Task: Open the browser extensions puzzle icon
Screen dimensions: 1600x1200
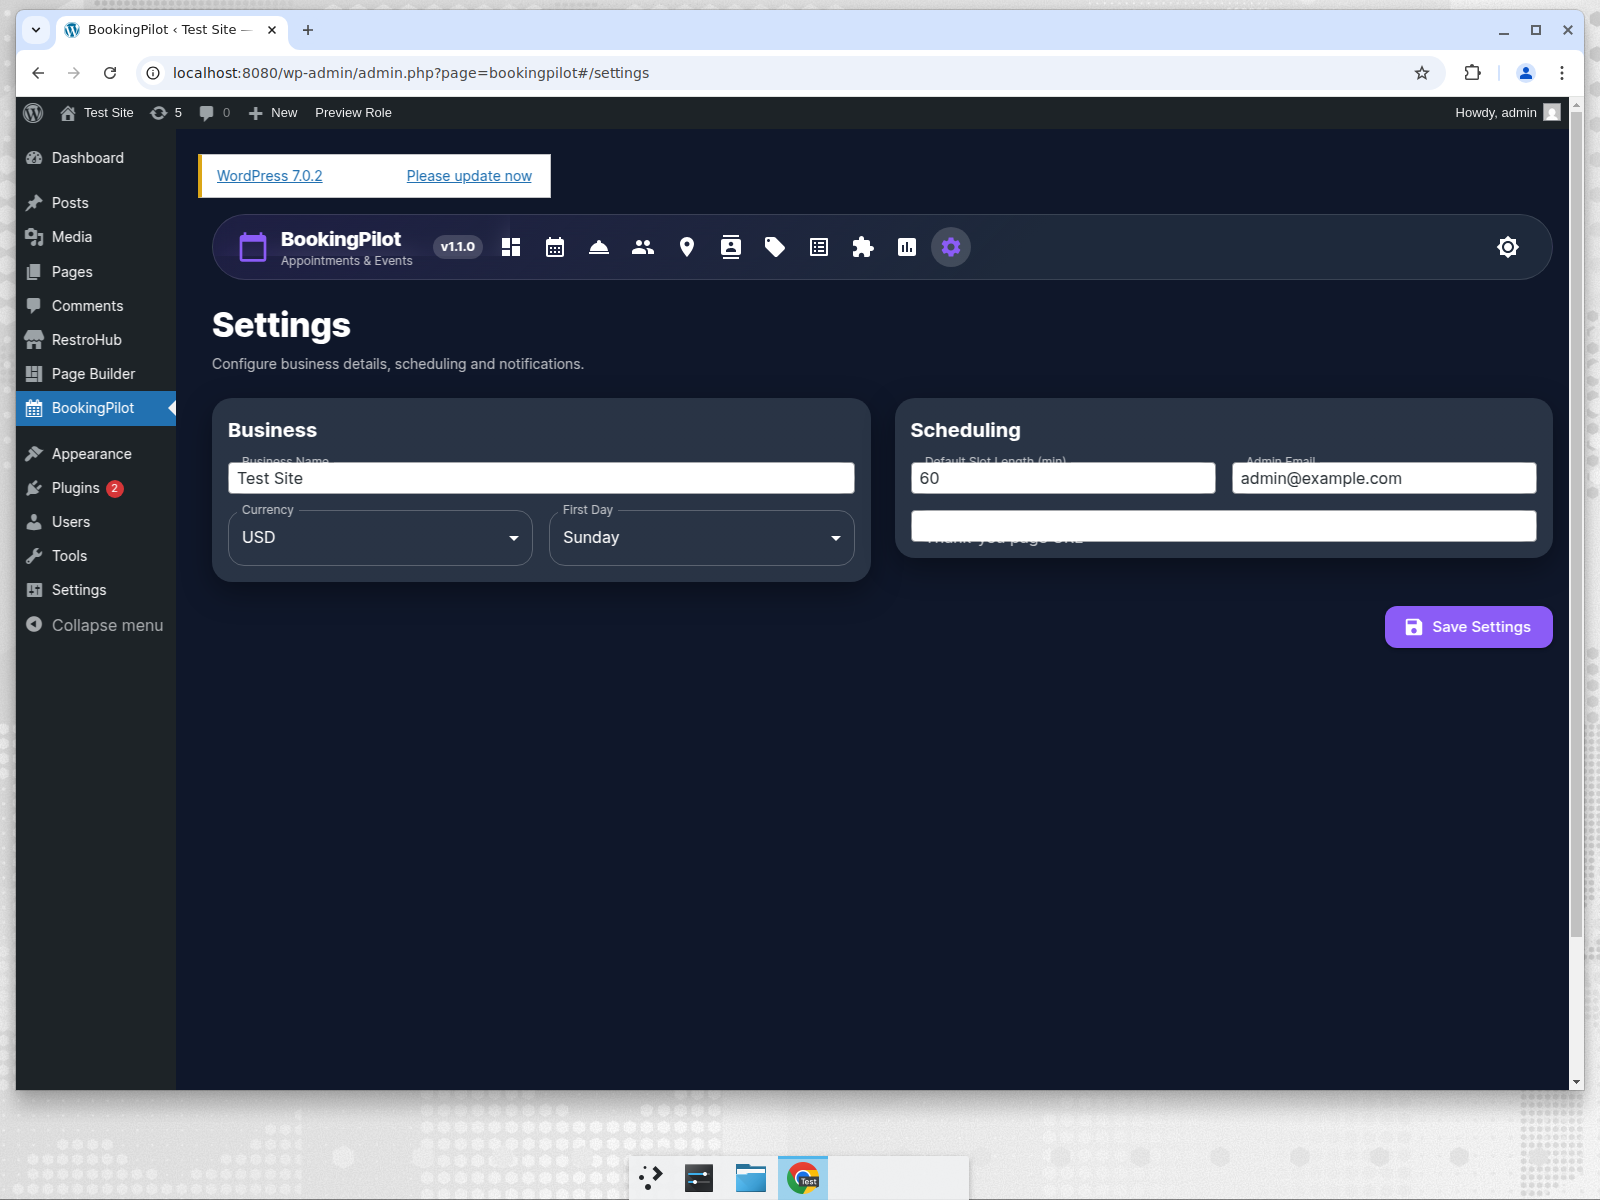Action: click(1472, 73)
